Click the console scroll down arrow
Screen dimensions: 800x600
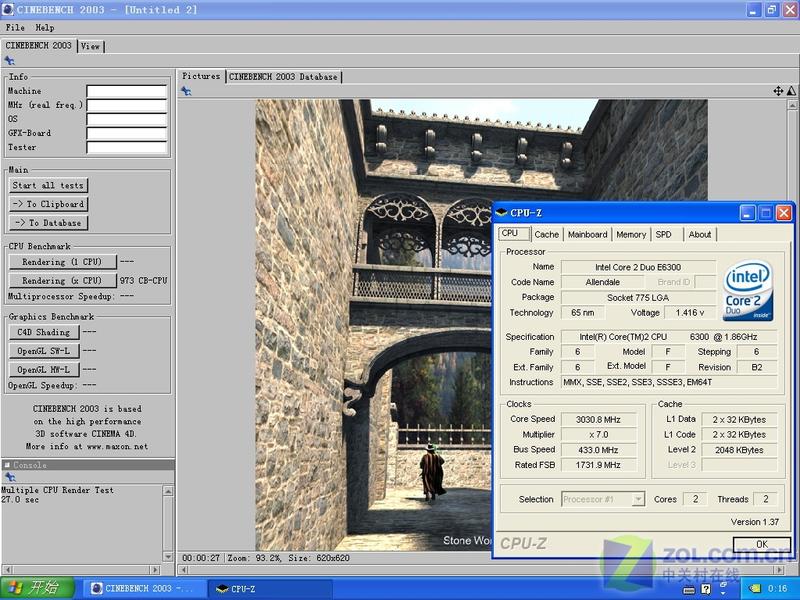pyautogui.click(x=168, y=556)
